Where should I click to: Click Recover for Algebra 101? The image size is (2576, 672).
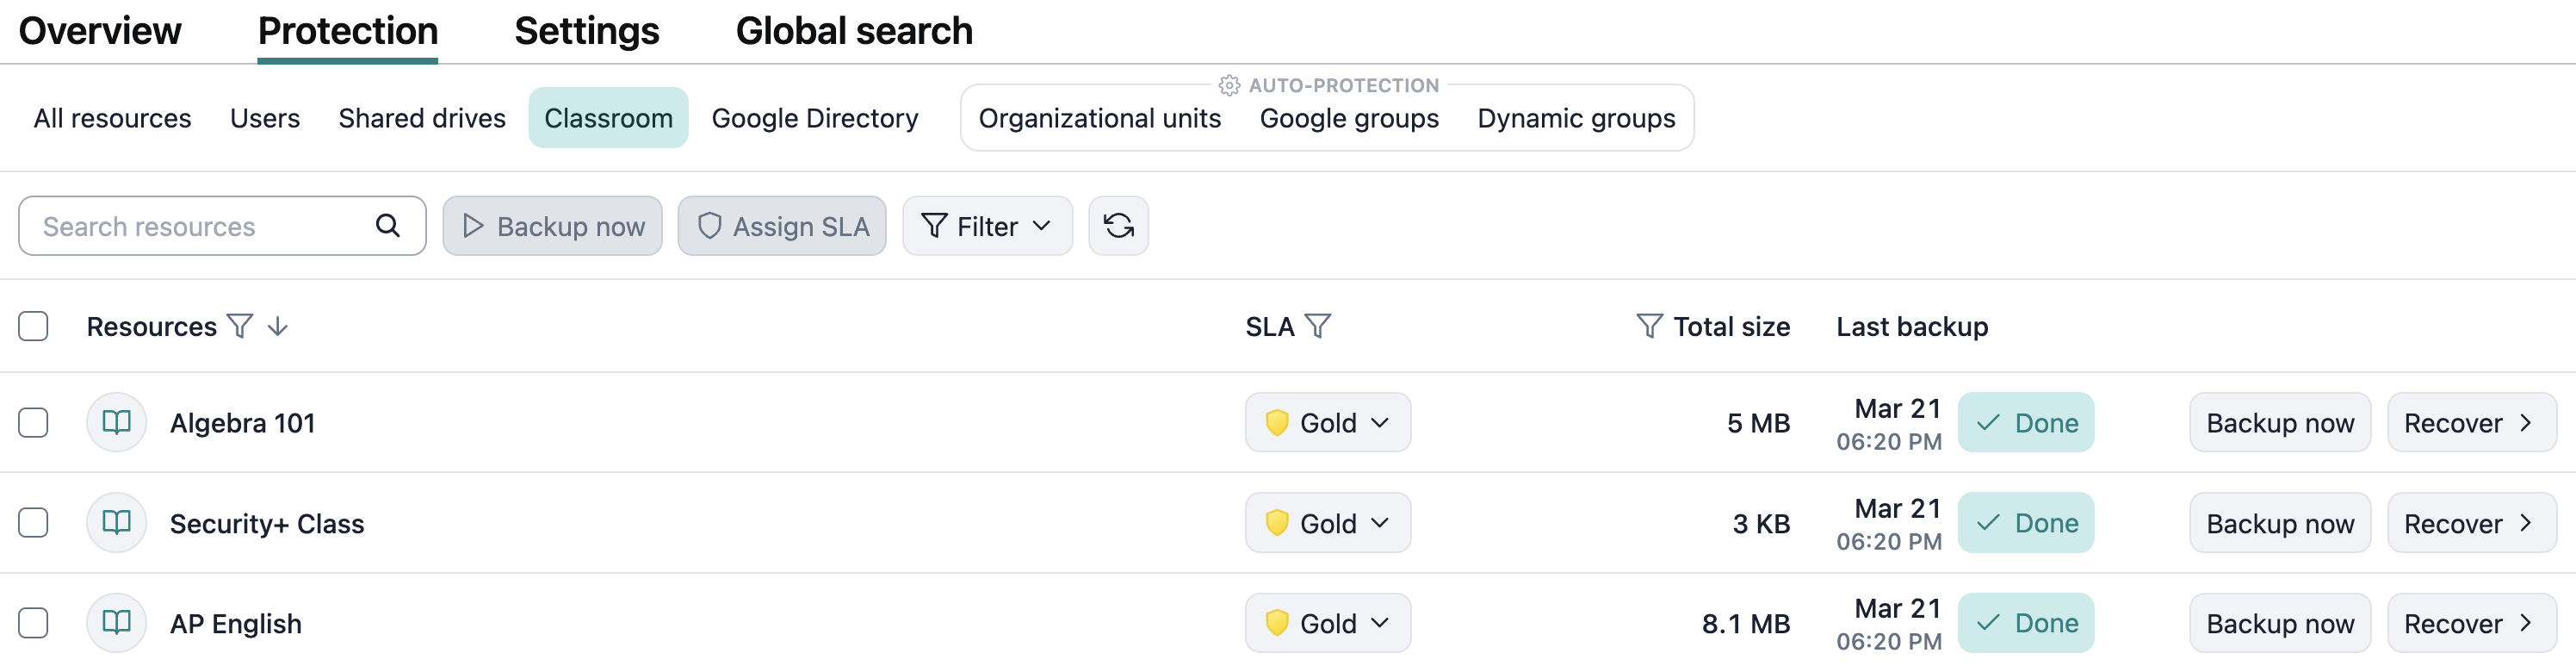click(x=2470, y=423)
